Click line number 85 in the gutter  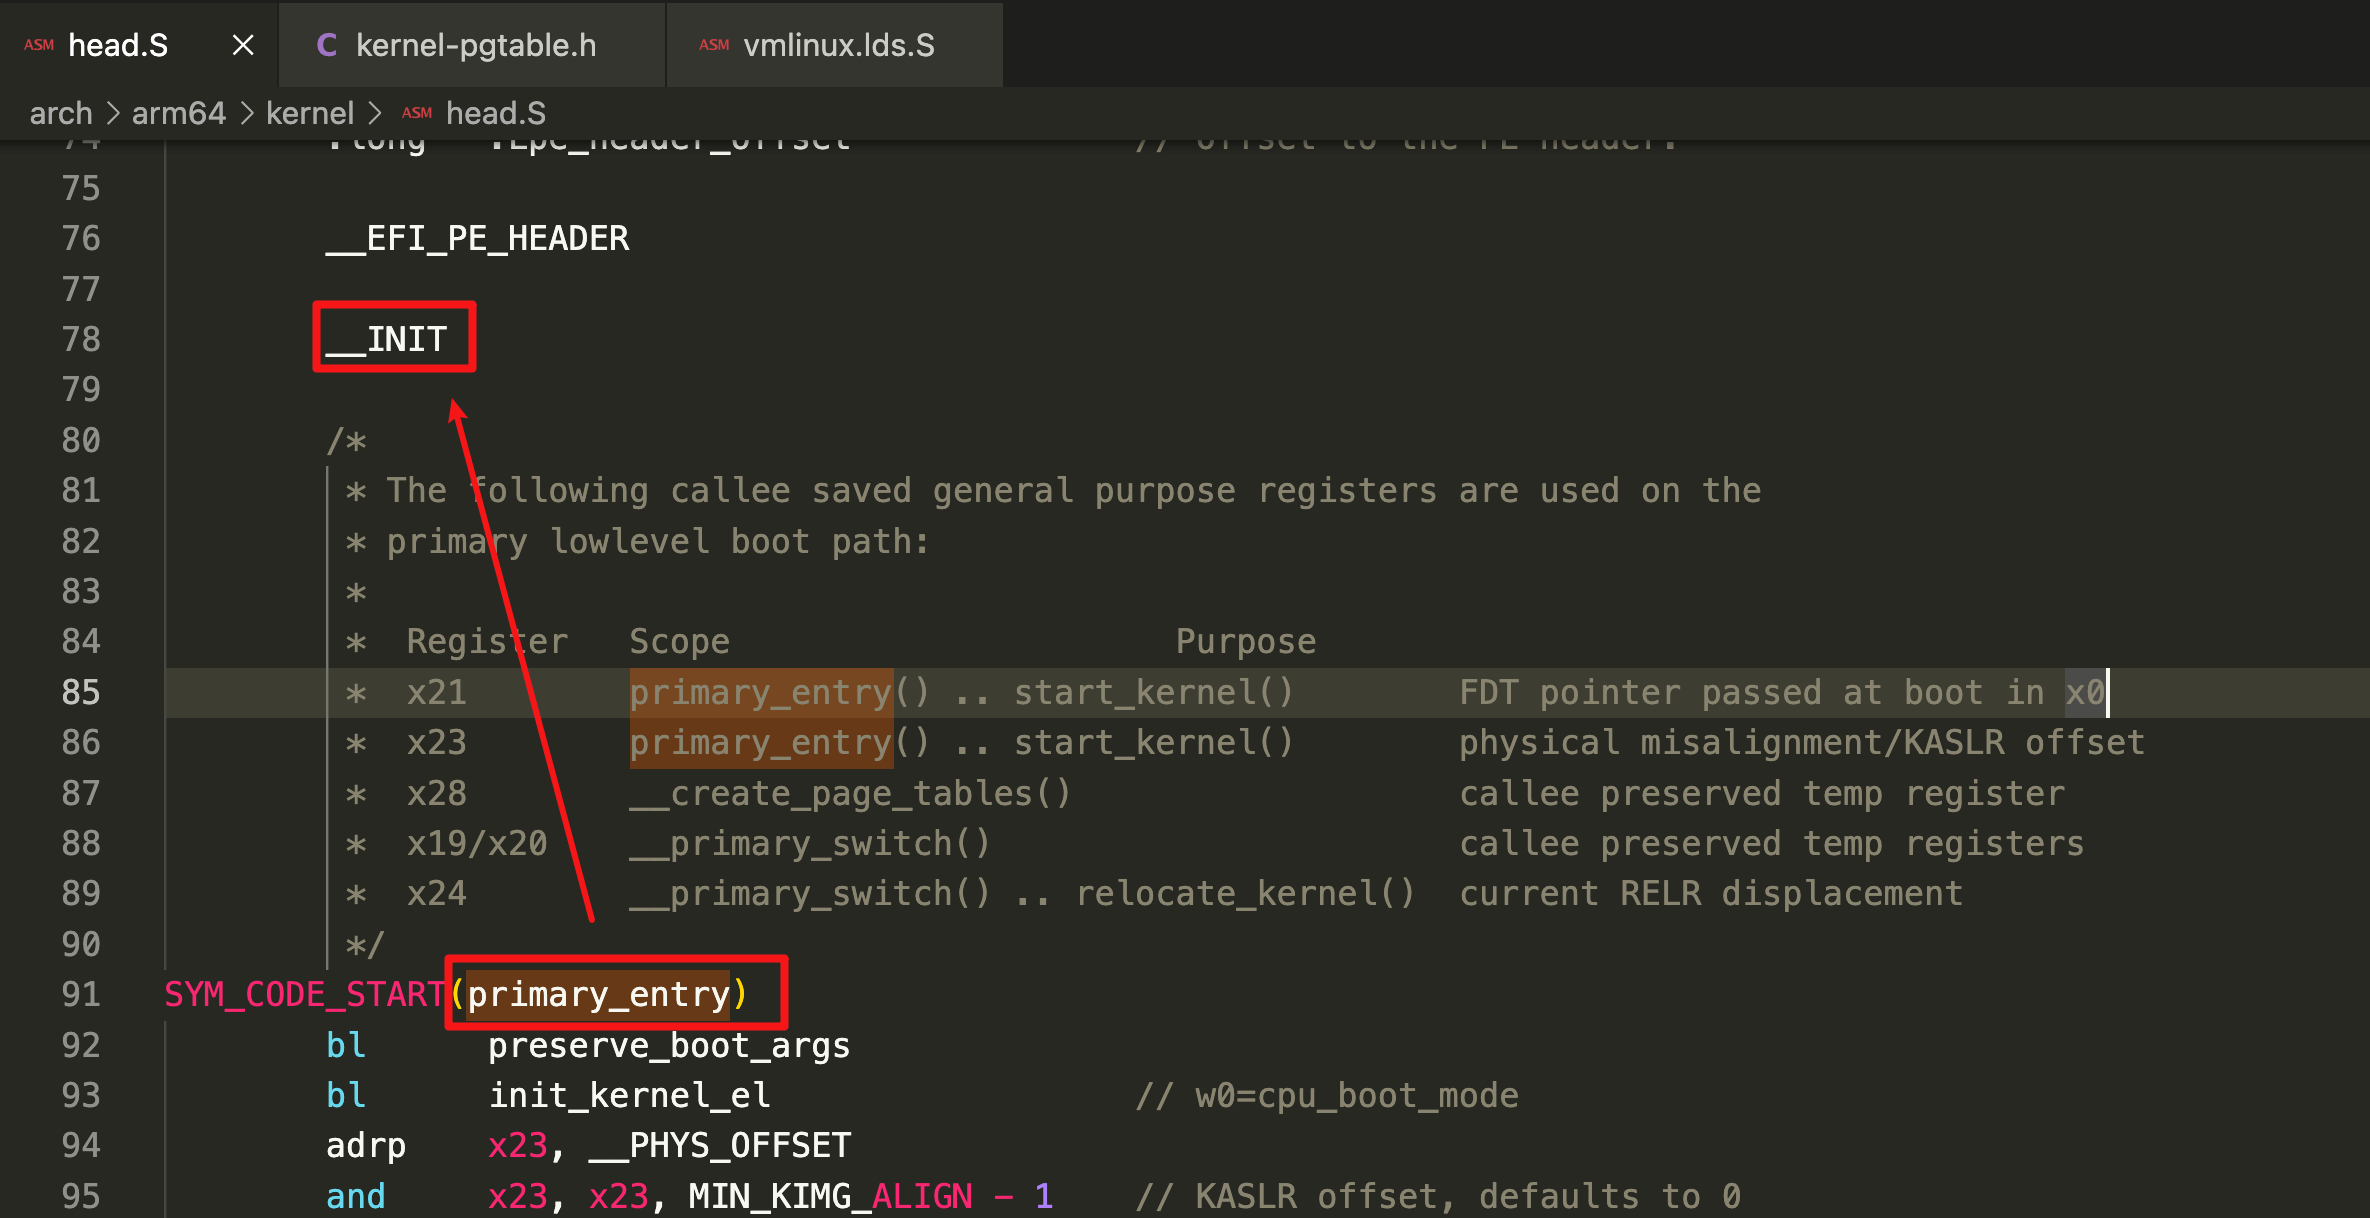(x=81, y=692)
